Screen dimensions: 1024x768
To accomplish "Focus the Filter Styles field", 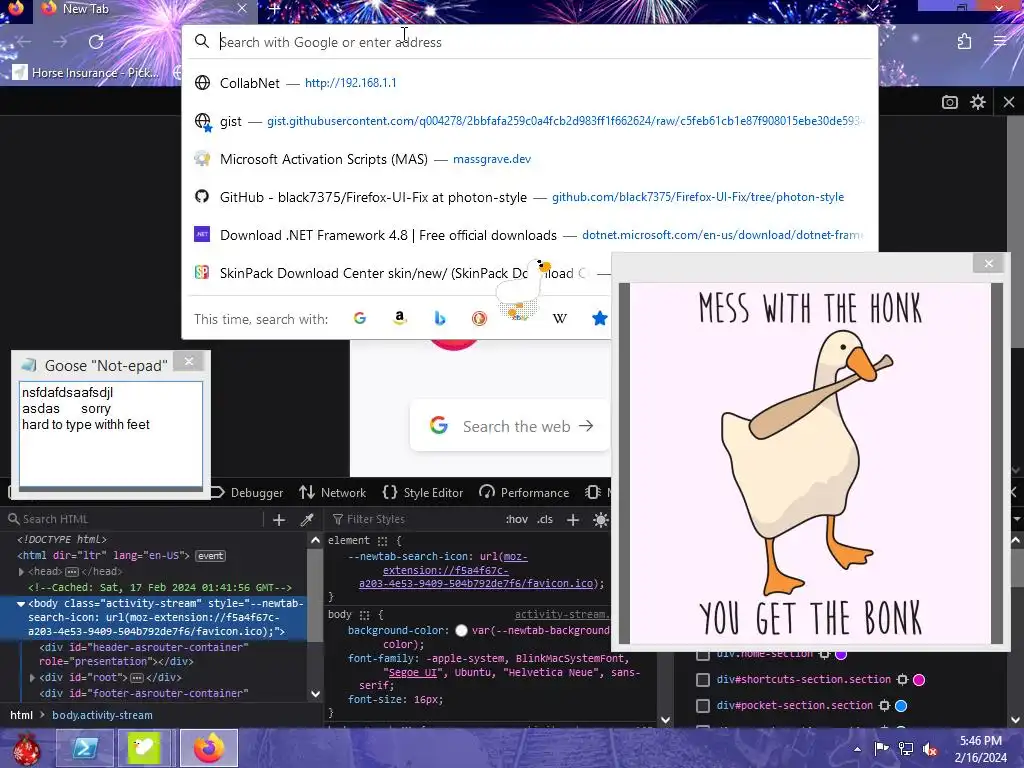I will click(415, 519).
